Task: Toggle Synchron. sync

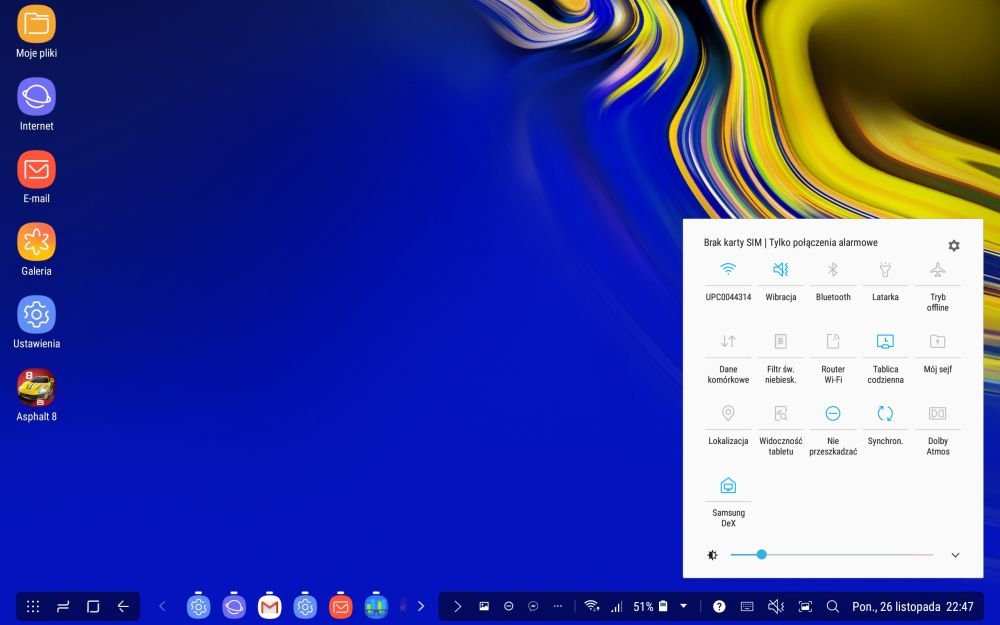Action: (885, 425)
